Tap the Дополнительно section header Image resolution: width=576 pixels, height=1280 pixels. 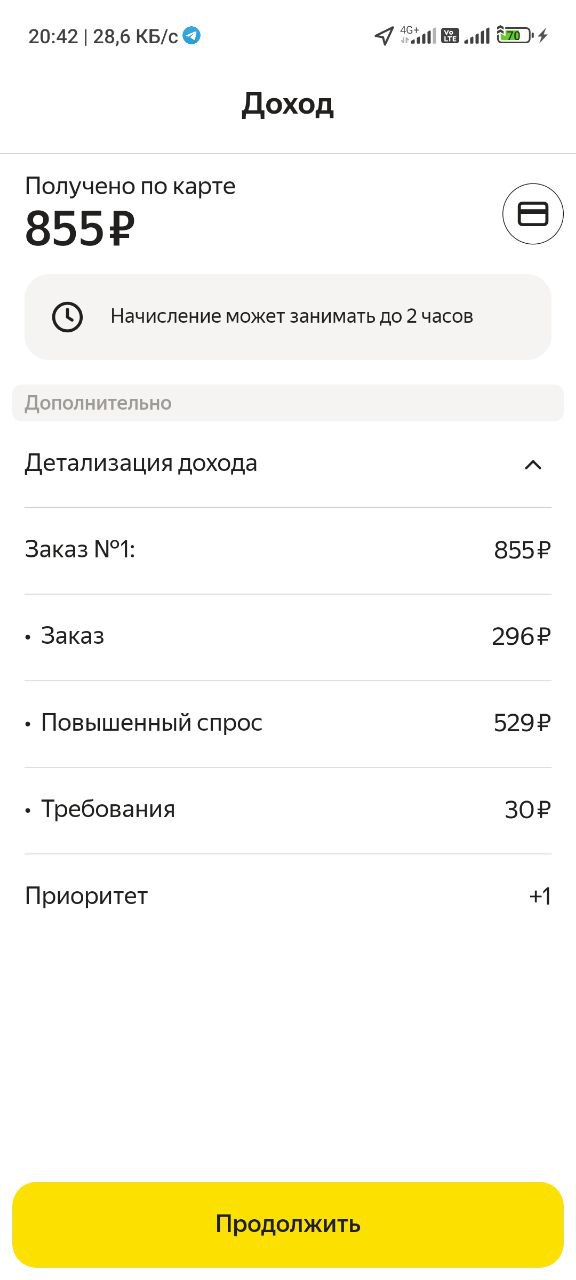coord(288,403)
